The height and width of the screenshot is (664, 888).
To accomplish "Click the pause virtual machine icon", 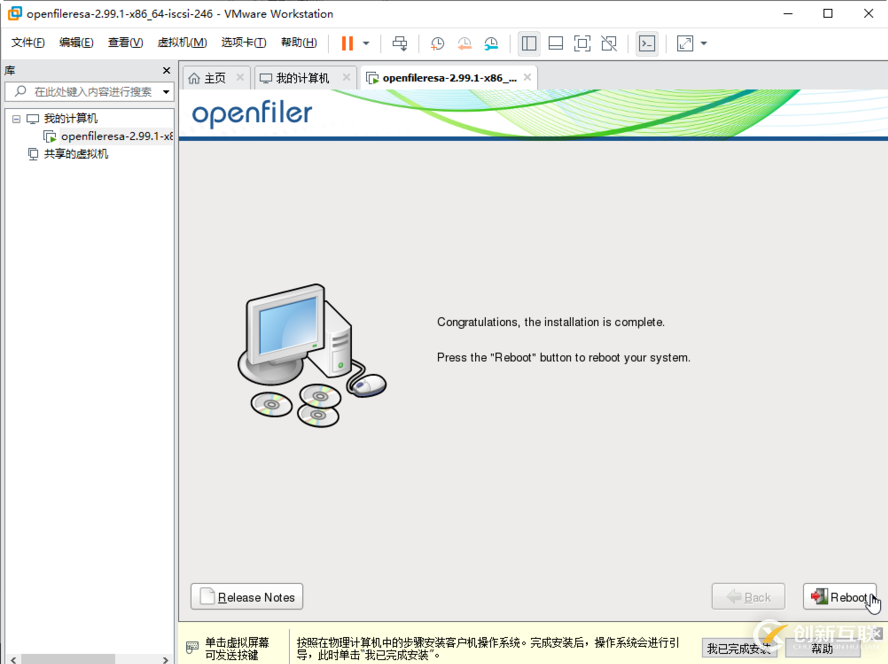I will 347,43.
